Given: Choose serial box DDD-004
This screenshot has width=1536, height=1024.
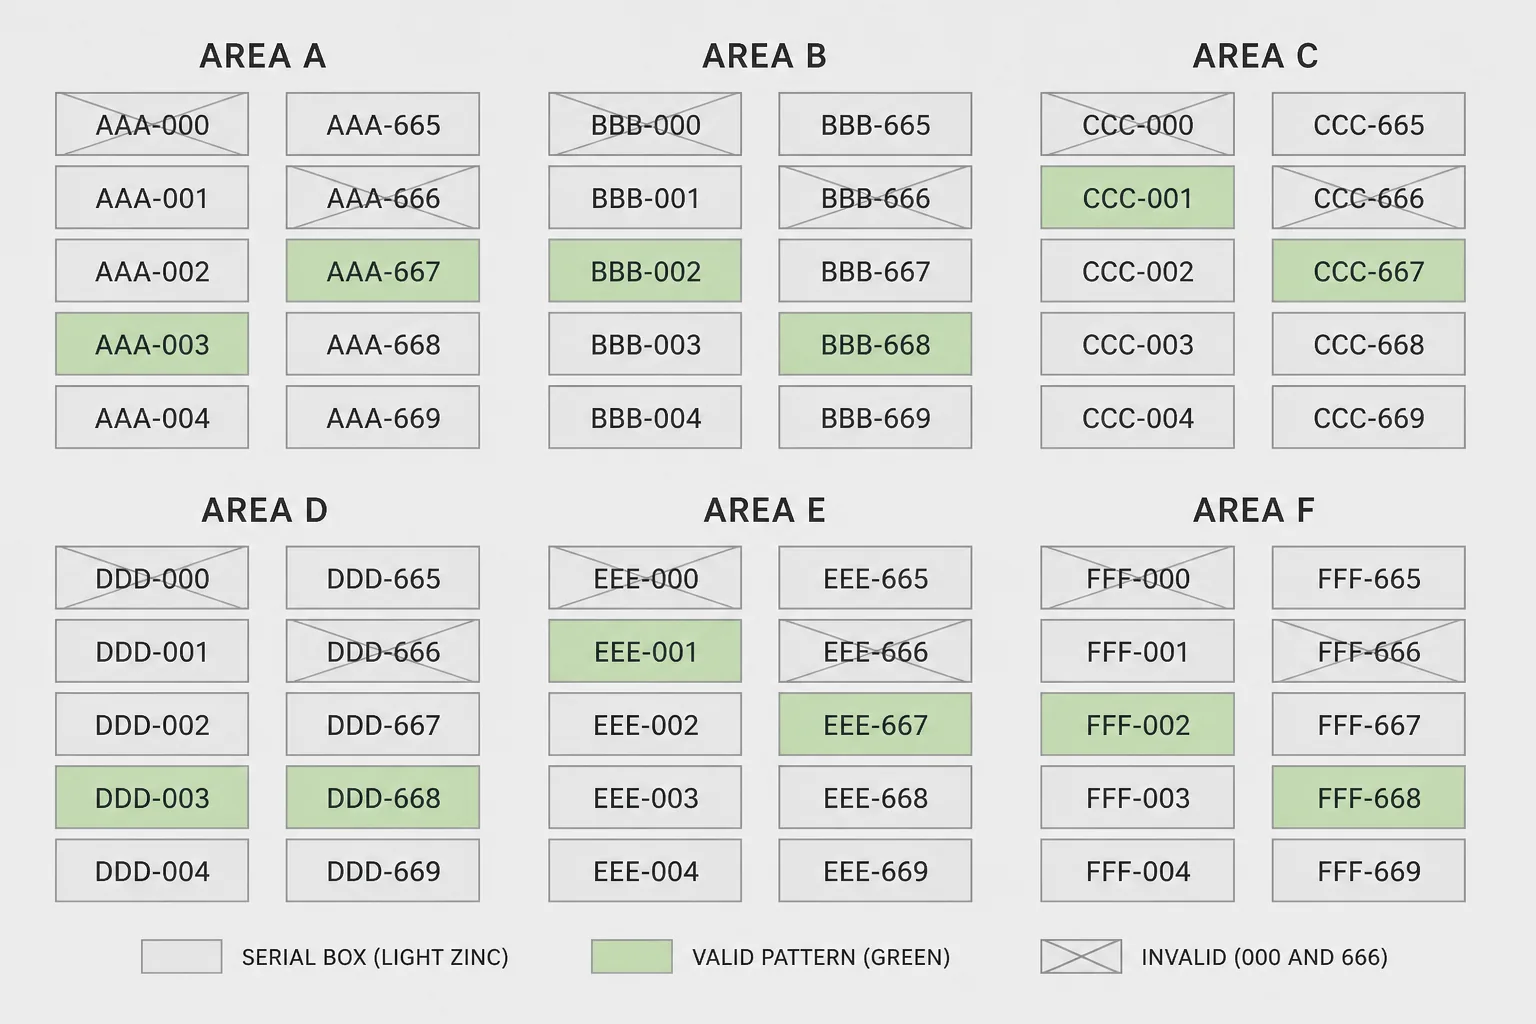Looking at the screenshot, I should tap(152, 870).
